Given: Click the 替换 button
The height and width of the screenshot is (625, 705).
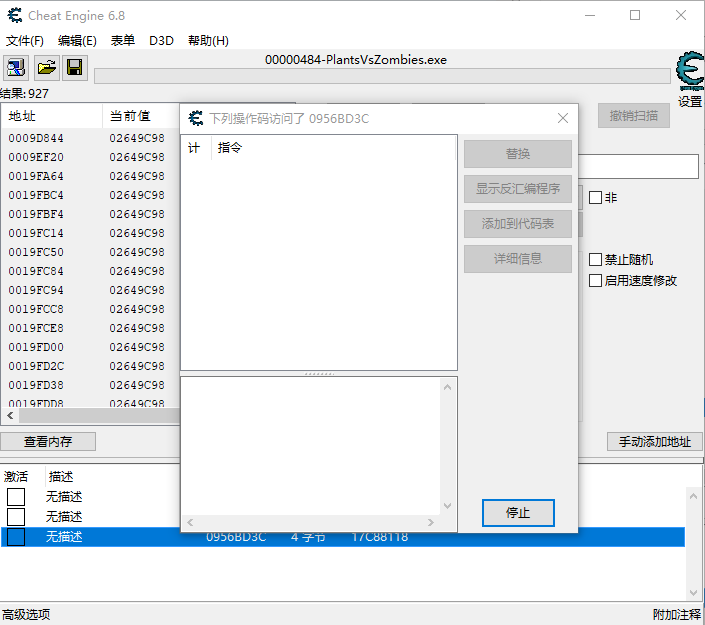Looking at the screenshot, I should (x=518, y=154).
